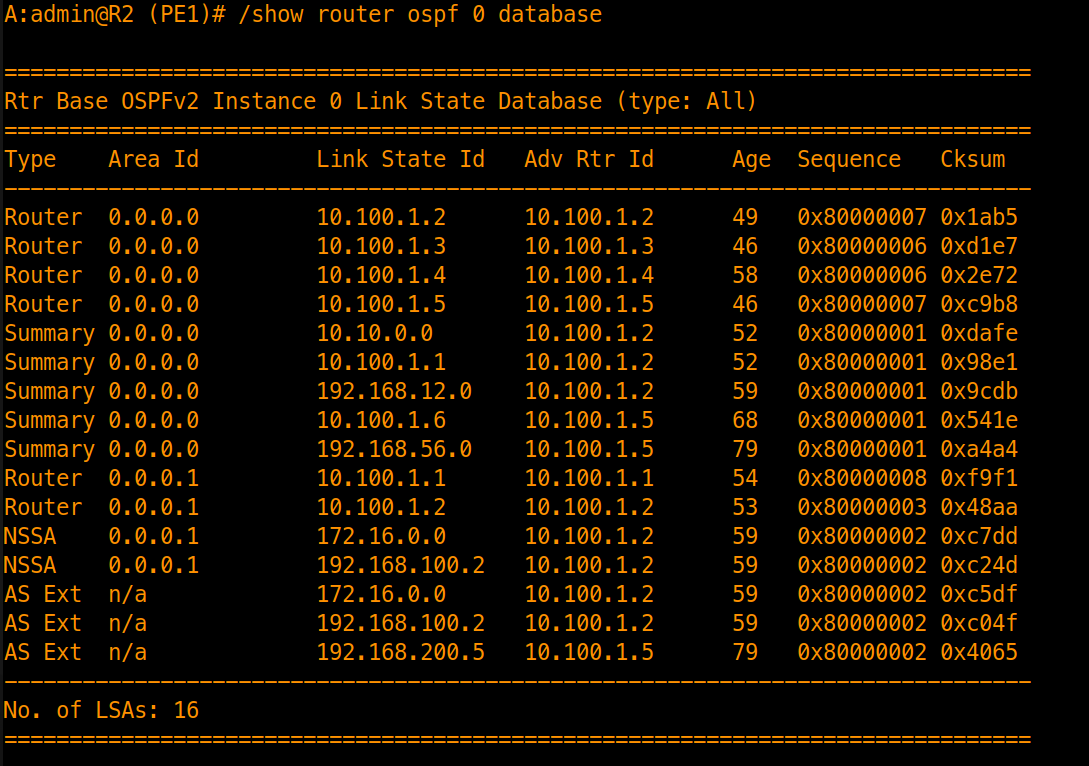This screenshot has height=766, width=1089.
Task: Click Link State Id 192.168.56.0
Action: pos(394,449)
